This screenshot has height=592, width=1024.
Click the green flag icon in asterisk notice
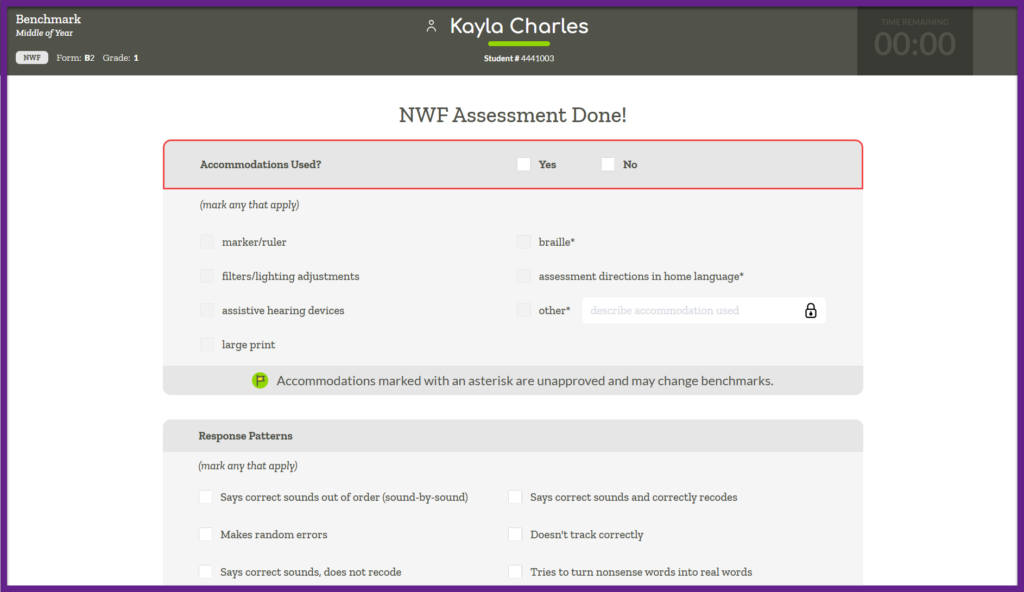[x=260, y=381]
